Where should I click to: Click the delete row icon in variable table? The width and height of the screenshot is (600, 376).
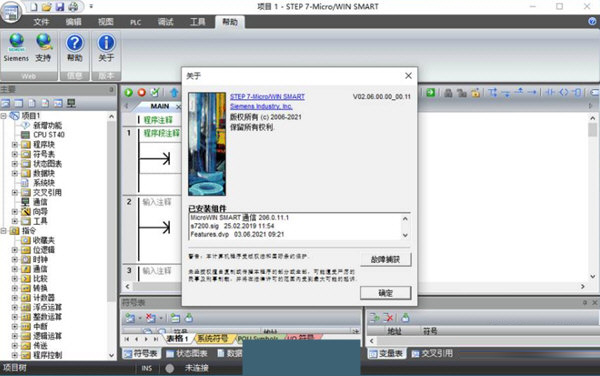[x=388, y=317]
